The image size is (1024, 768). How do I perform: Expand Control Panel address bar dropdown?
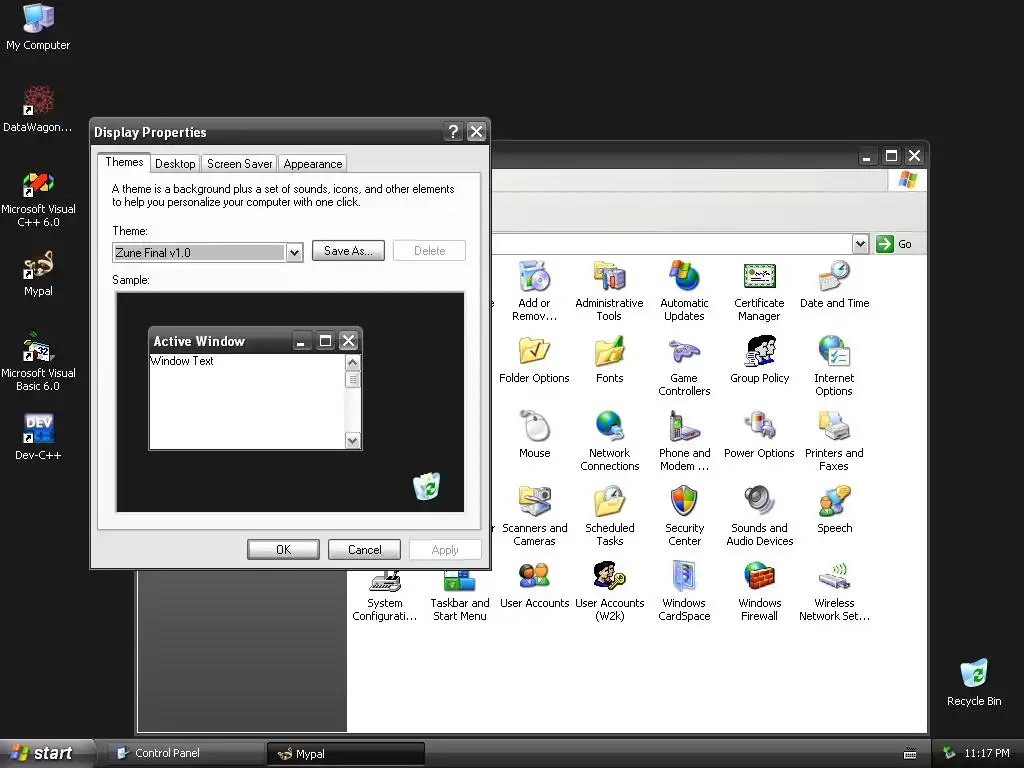(x=860, y=244)
